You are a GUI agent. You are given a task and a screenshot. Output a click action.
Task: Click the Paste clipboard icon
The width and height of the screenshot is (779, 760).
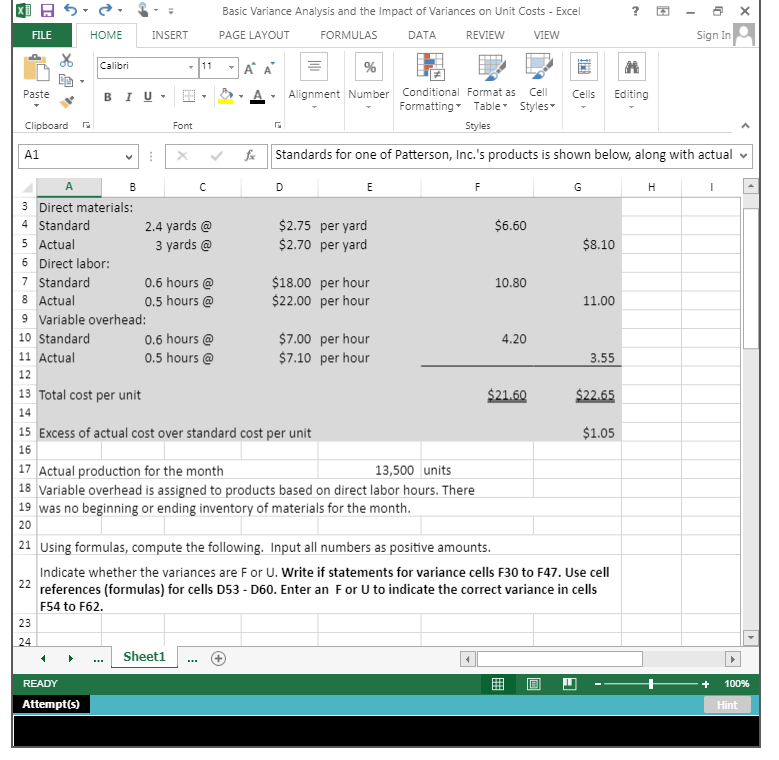(x=36, y=68)
